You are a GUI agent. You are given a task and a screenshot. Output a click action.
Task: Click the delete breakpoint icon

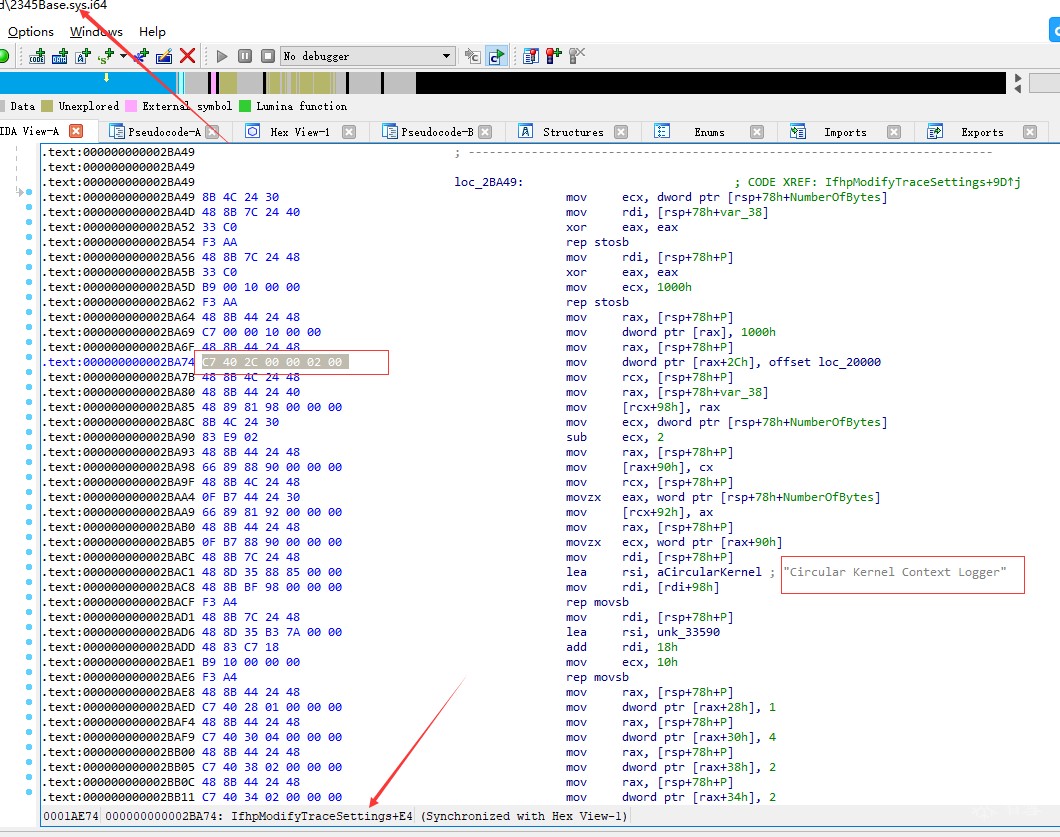(x=577, y=56)
